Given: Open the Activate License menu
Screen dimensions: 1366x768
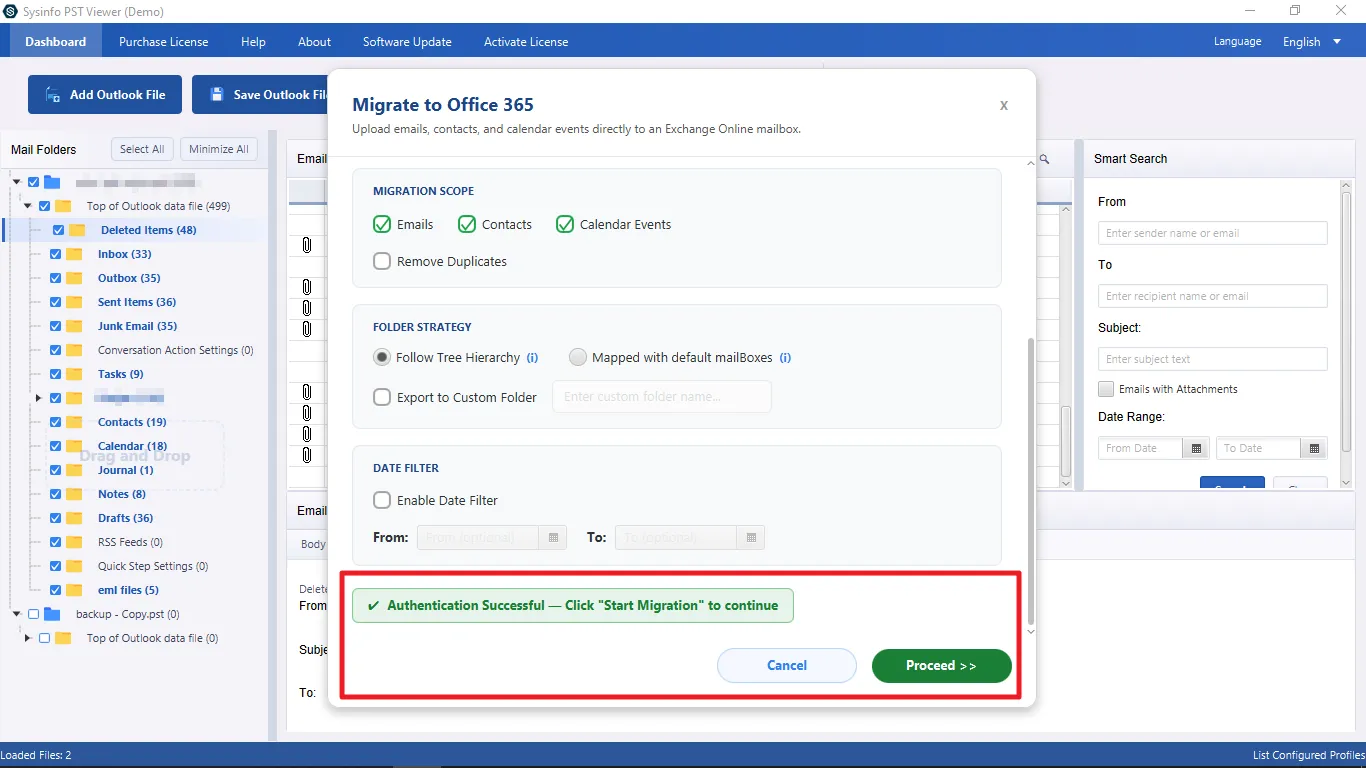Looking at the screenshot, I should pos(526,42).
